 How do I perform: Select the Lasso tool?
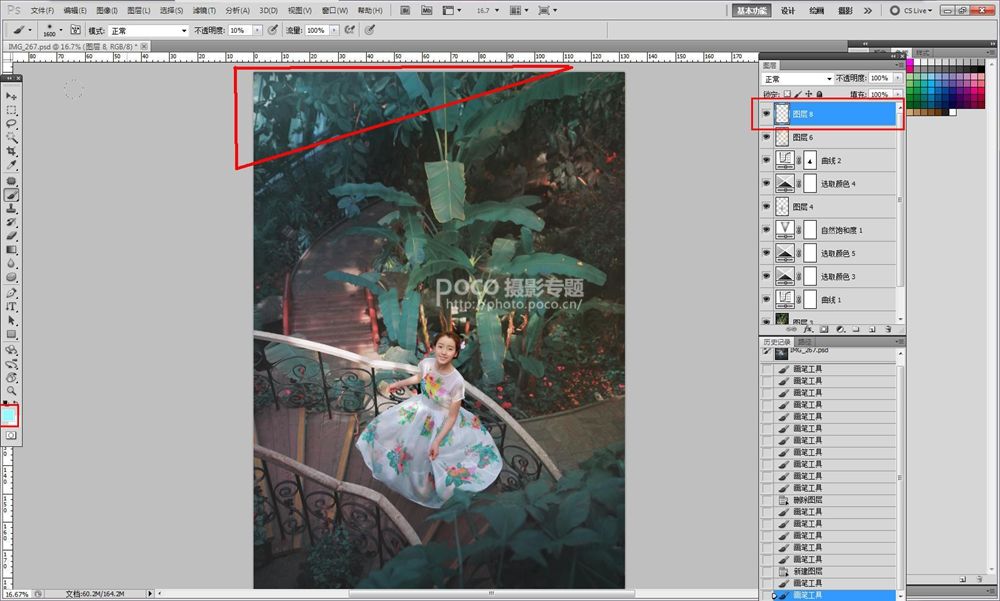click(x=11, y=123)
